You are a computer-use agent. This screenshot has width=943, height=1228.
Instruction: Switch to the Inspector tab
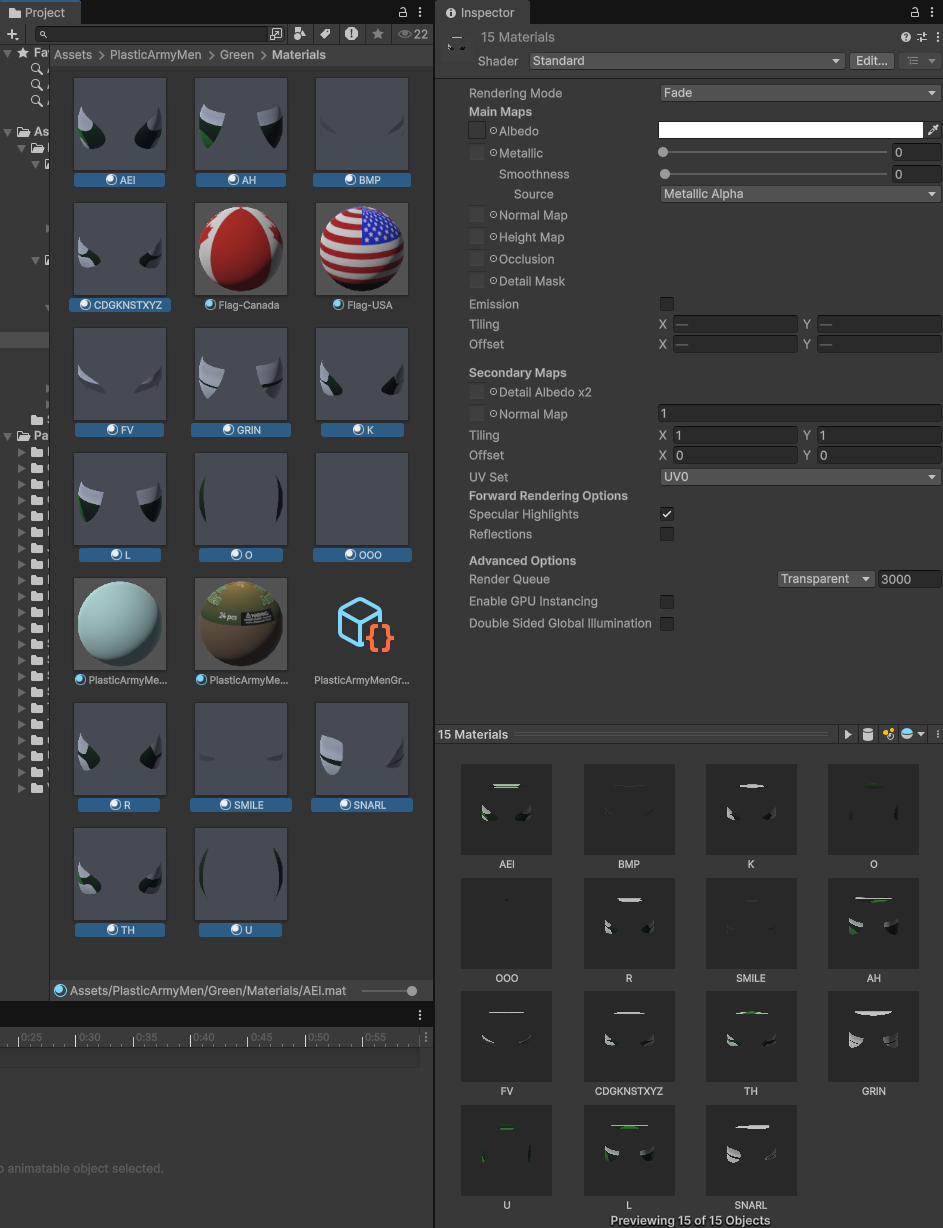(x=481, y=13)
